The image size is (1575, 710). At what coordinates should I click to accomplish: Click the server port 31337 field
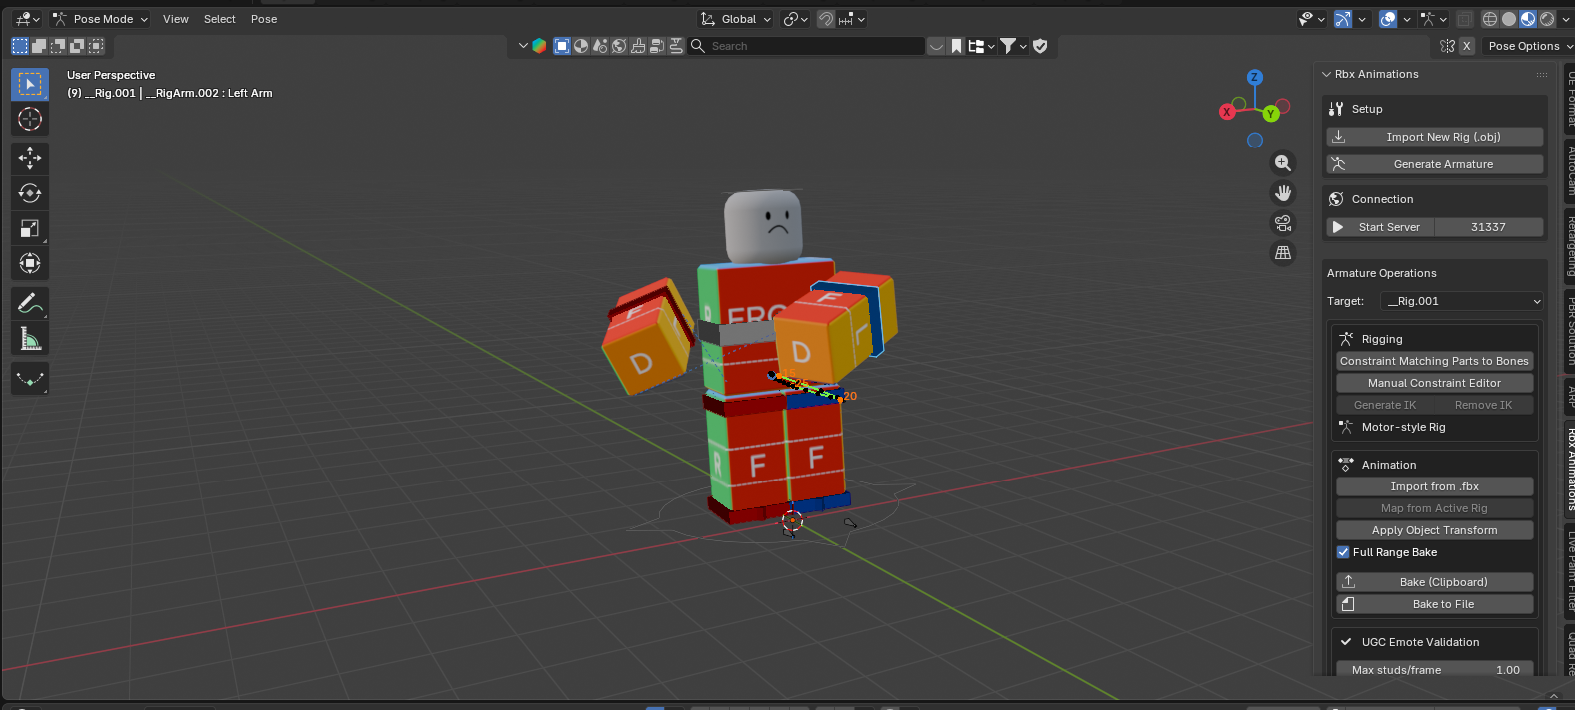(1488, 227)
